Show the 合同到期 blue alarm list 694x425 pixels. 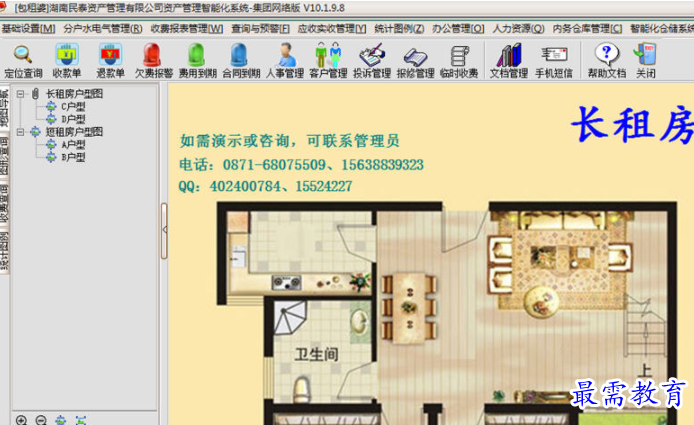coord(241,61)
